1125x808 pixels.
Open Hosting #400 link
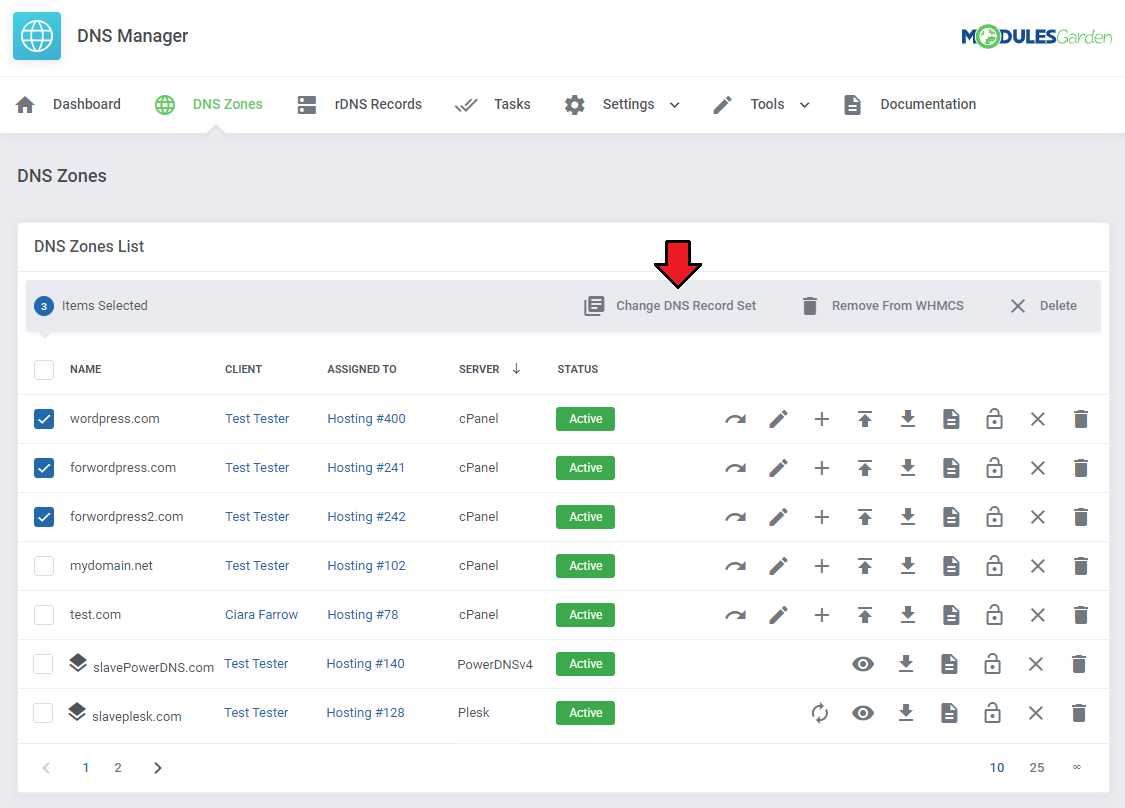[x=367, y=419]
